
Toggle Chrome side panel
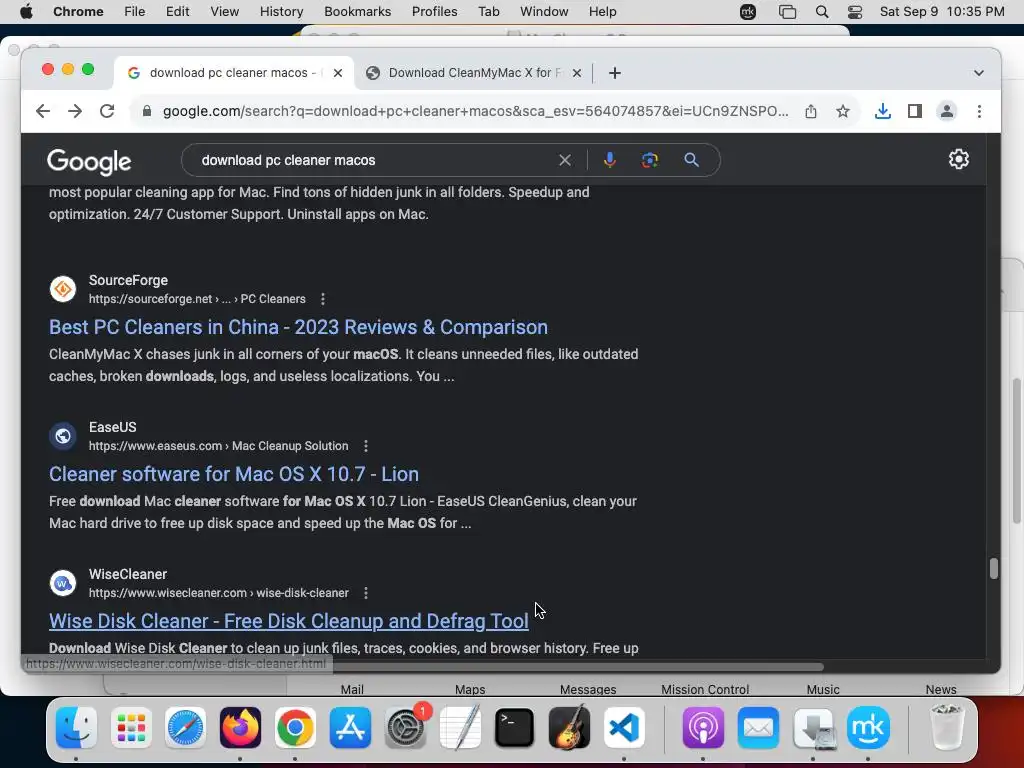tap(915, 111)
